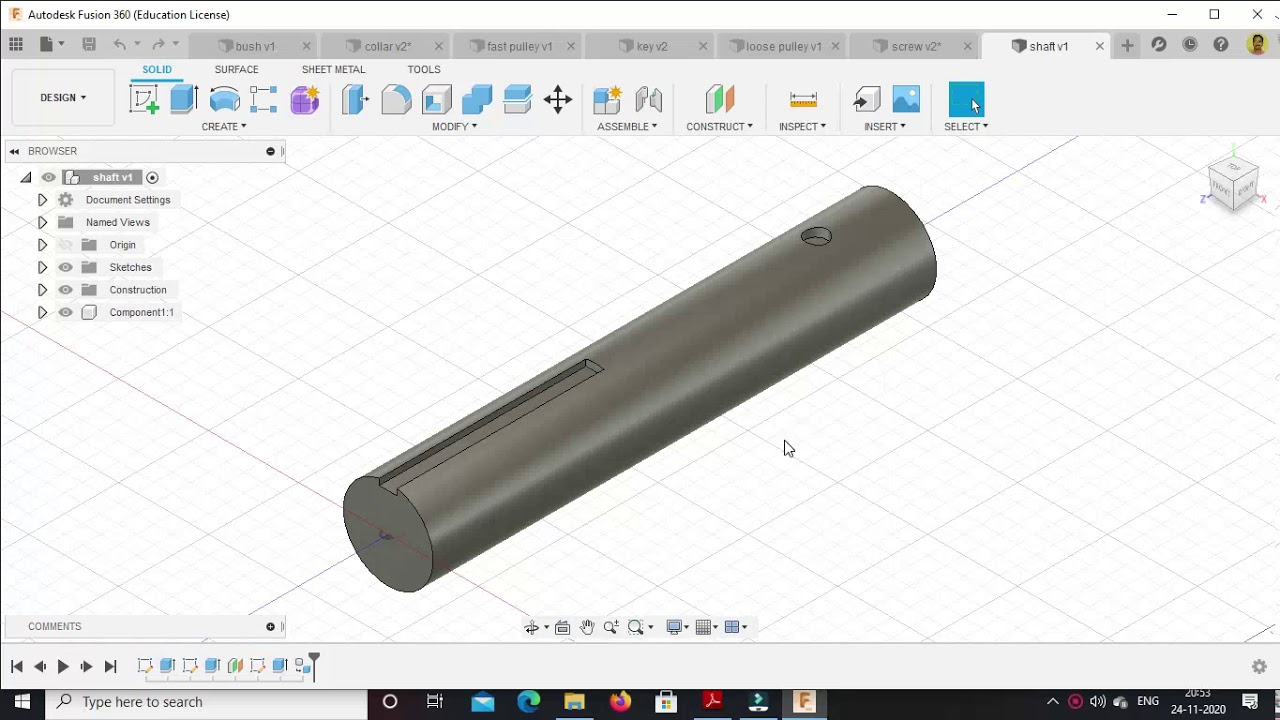The image size is (1280, 720).
Task: Open the Viewports layout dropdown
Action: tap(736, 627)
